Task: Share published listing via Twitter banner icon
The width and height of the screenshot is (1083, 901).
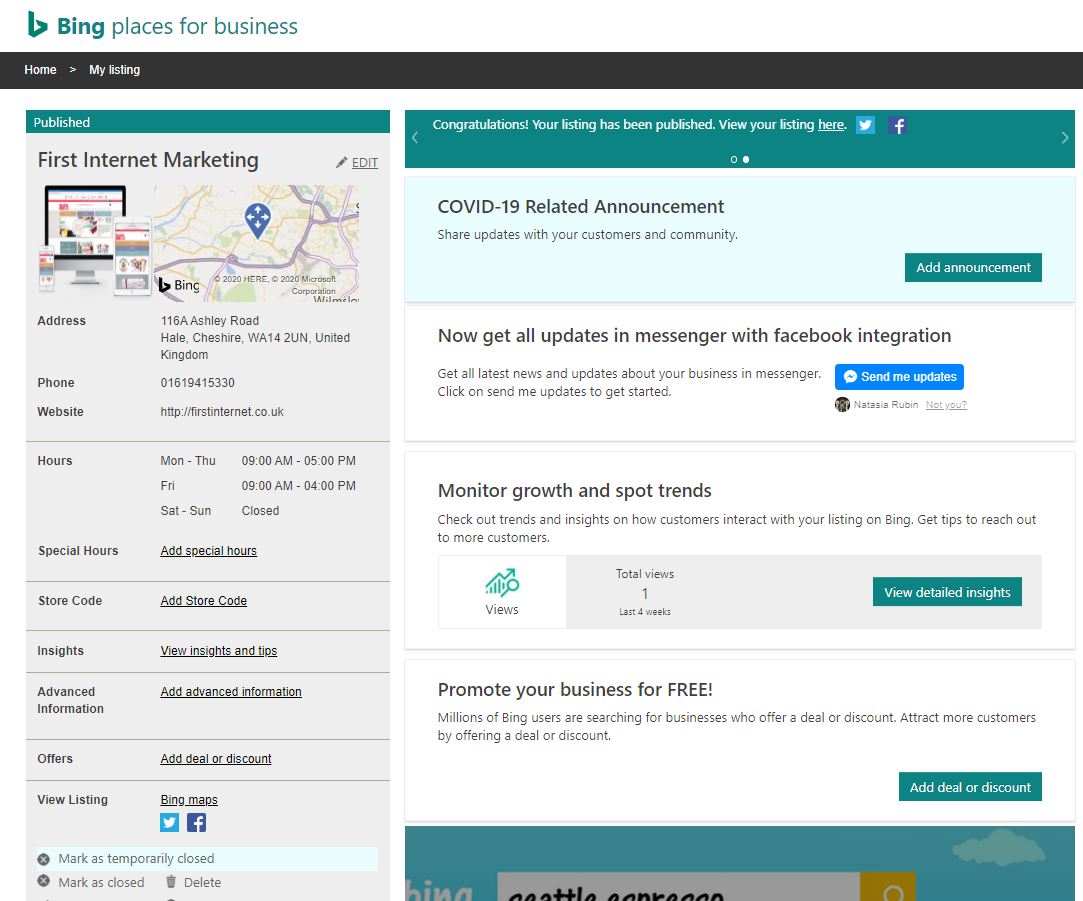Action: pos(864,125)
